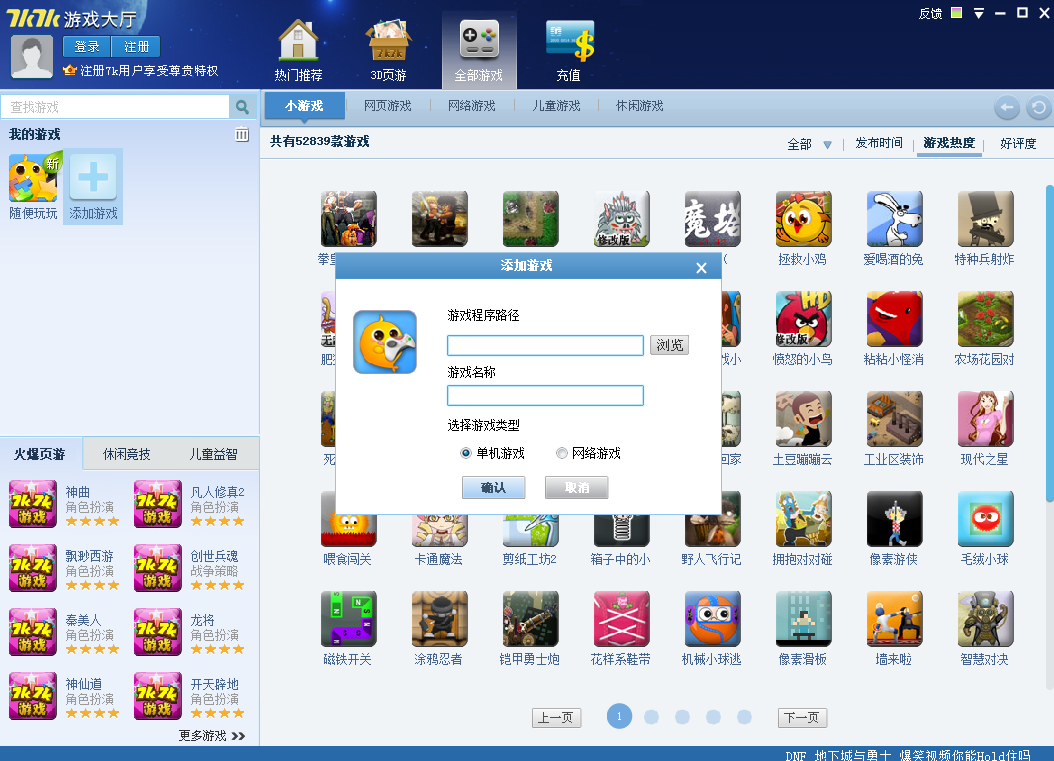Switch to the 儿童游戏 tab

coord(557,106)
